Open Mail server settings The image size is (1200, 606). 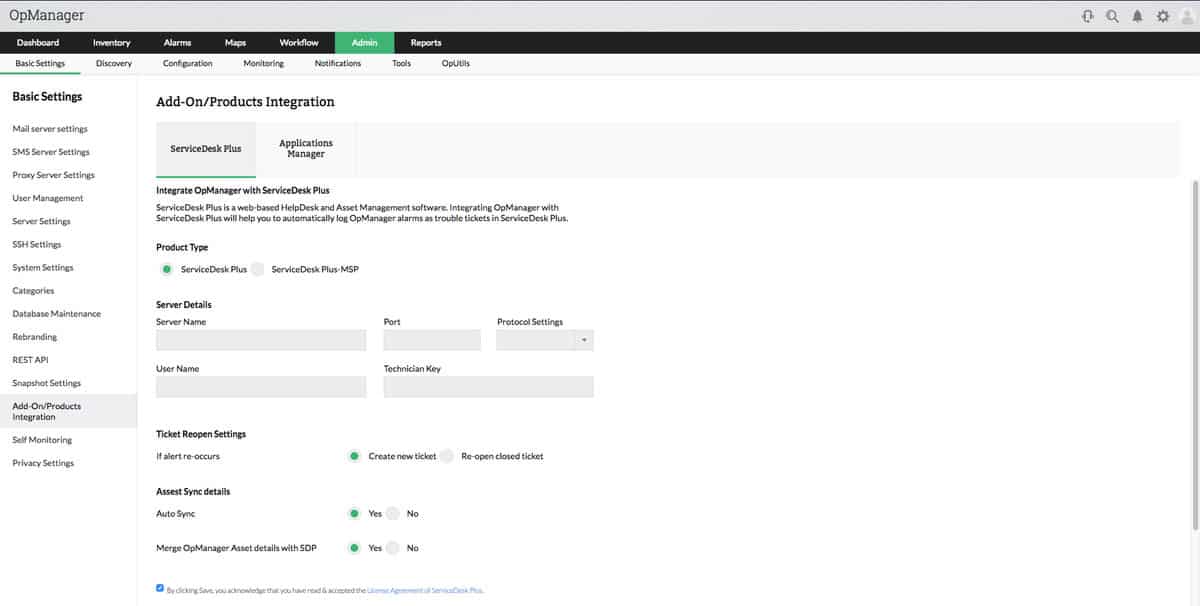point(50,129)
